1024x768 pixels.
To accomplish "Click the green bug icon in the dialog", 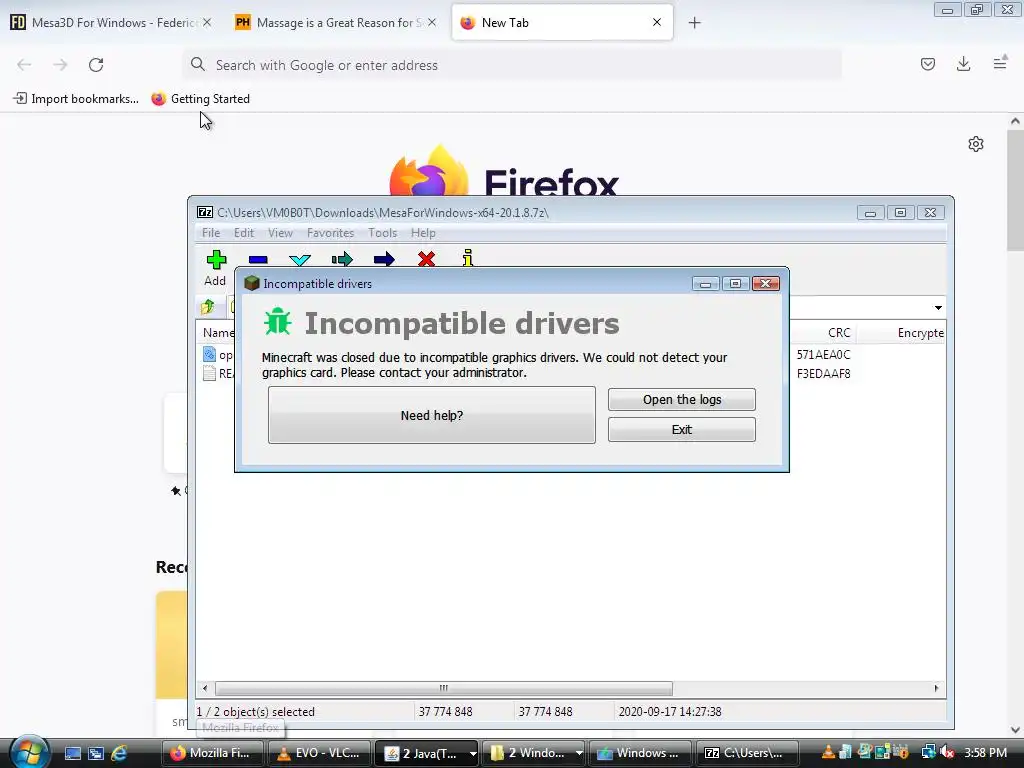I will pos(278,321).
